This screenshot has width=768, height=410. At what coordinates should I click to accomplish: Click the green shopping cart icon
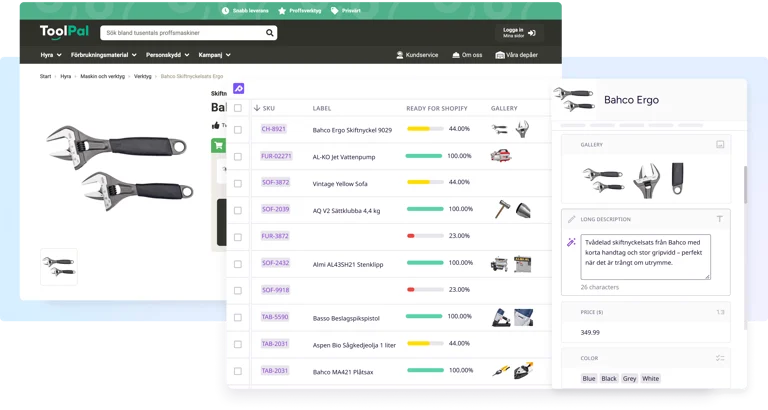point(218,145)
